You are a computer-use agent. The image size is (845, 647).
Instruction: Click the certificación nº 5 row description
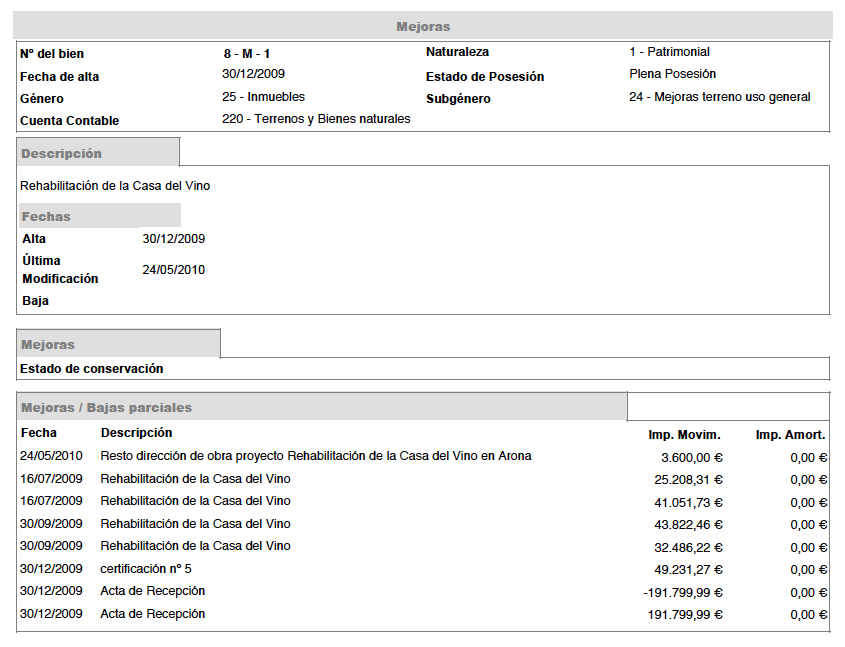pyautogui.click(x=146, y=568)
